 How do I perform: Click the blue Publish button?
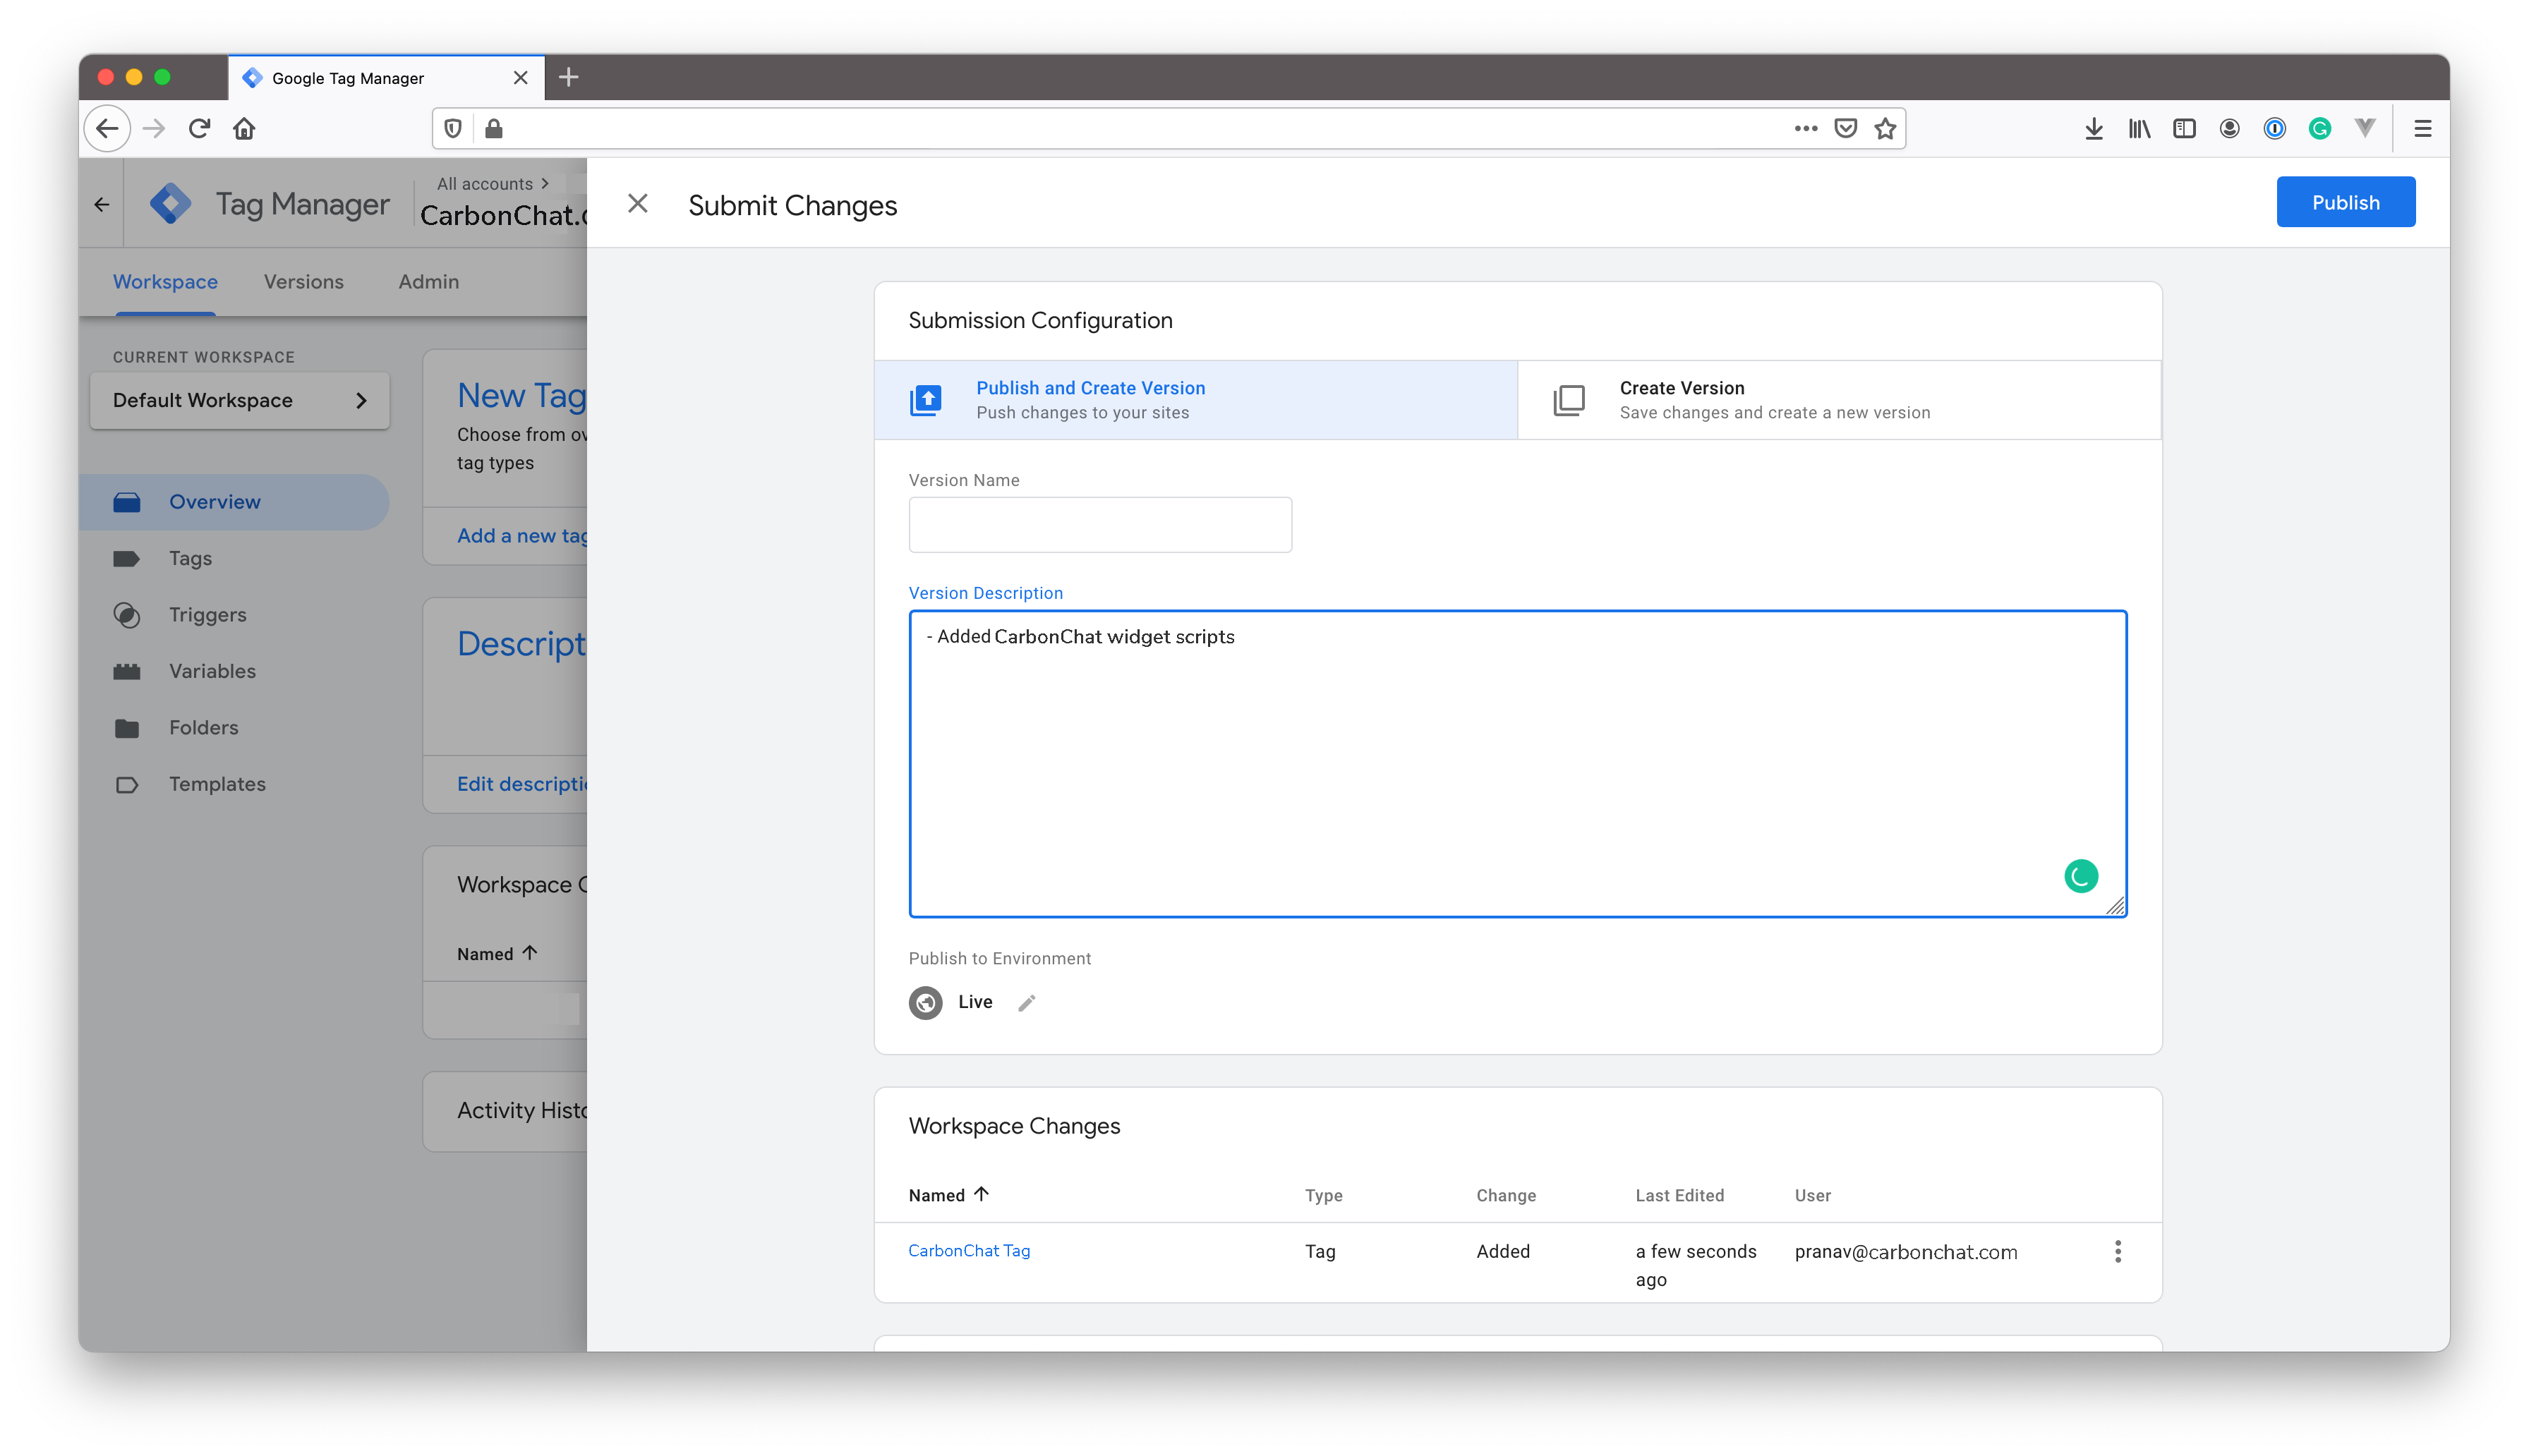2345,202
